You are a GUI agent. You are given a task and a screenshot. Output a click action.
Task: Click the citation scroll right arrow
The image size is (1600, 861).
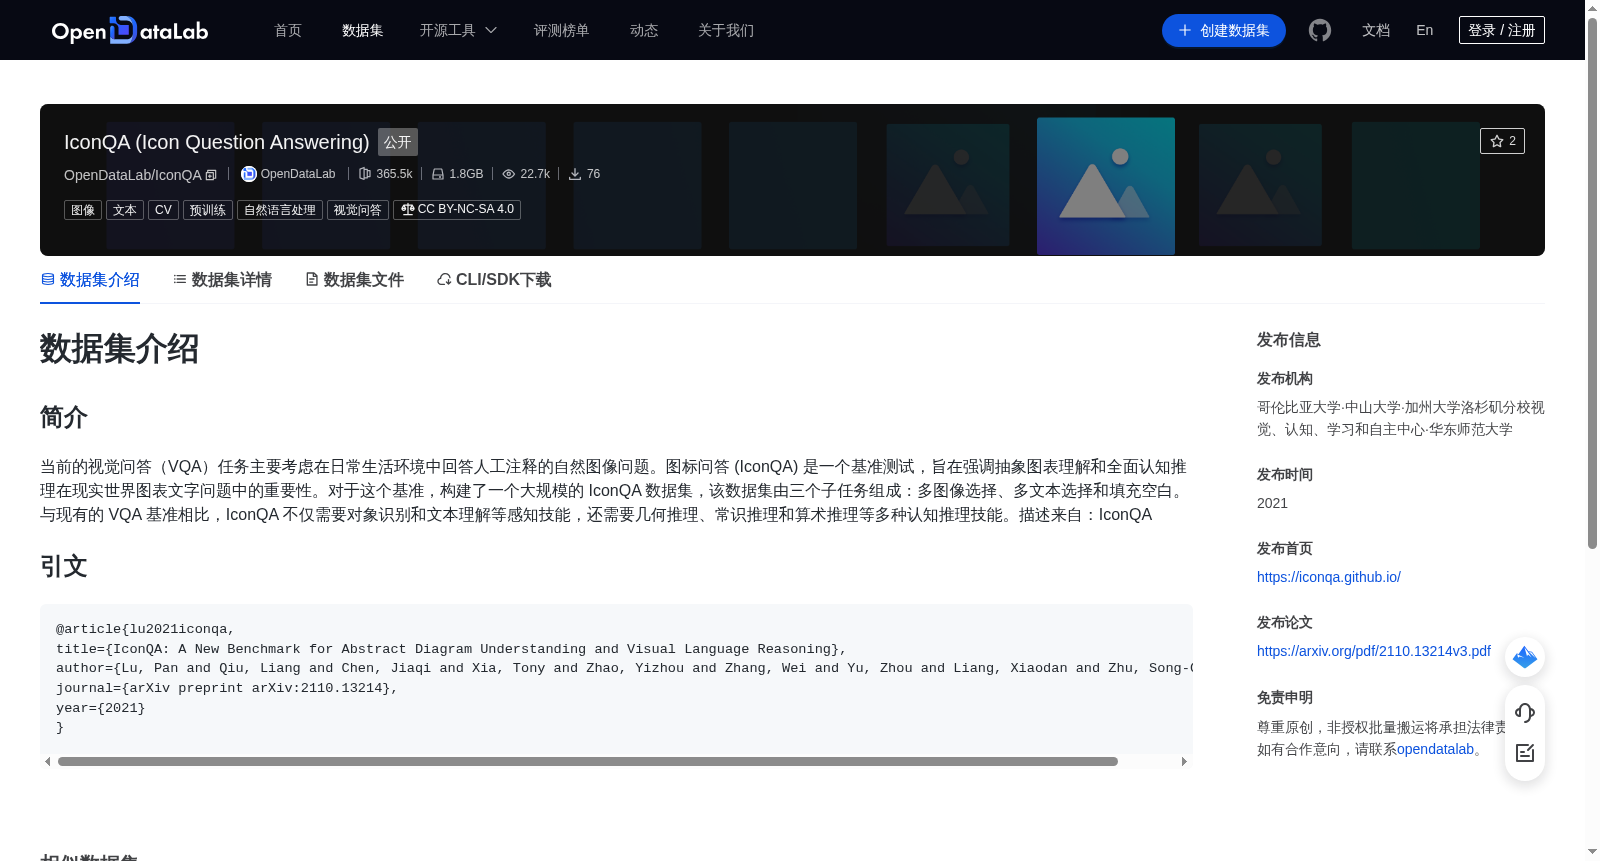[1184, 761]
